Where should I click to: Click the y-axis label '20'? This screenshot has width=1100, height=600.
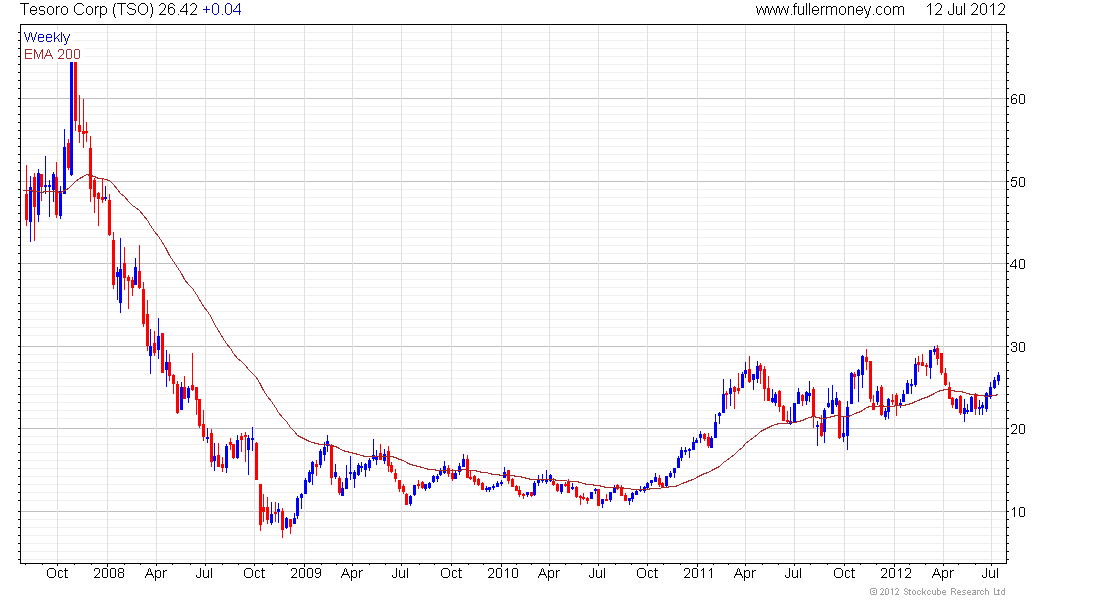(1017, 429)
